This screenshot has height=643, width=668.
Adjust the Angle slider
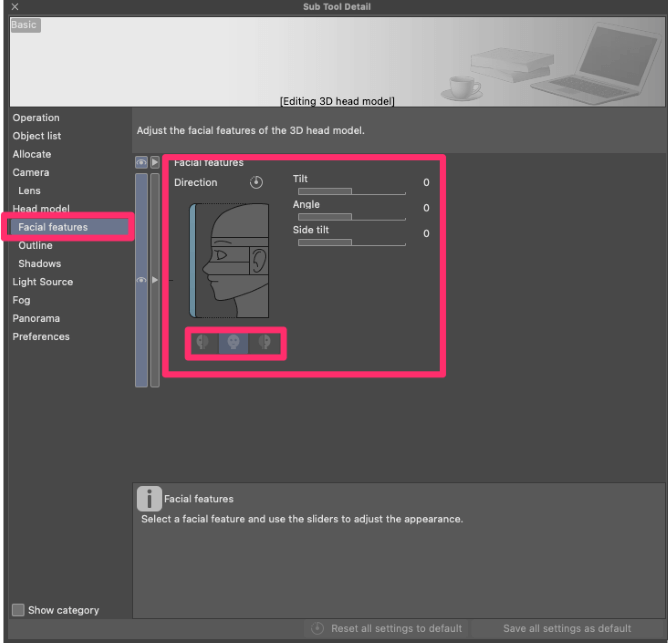coord(351,217)
